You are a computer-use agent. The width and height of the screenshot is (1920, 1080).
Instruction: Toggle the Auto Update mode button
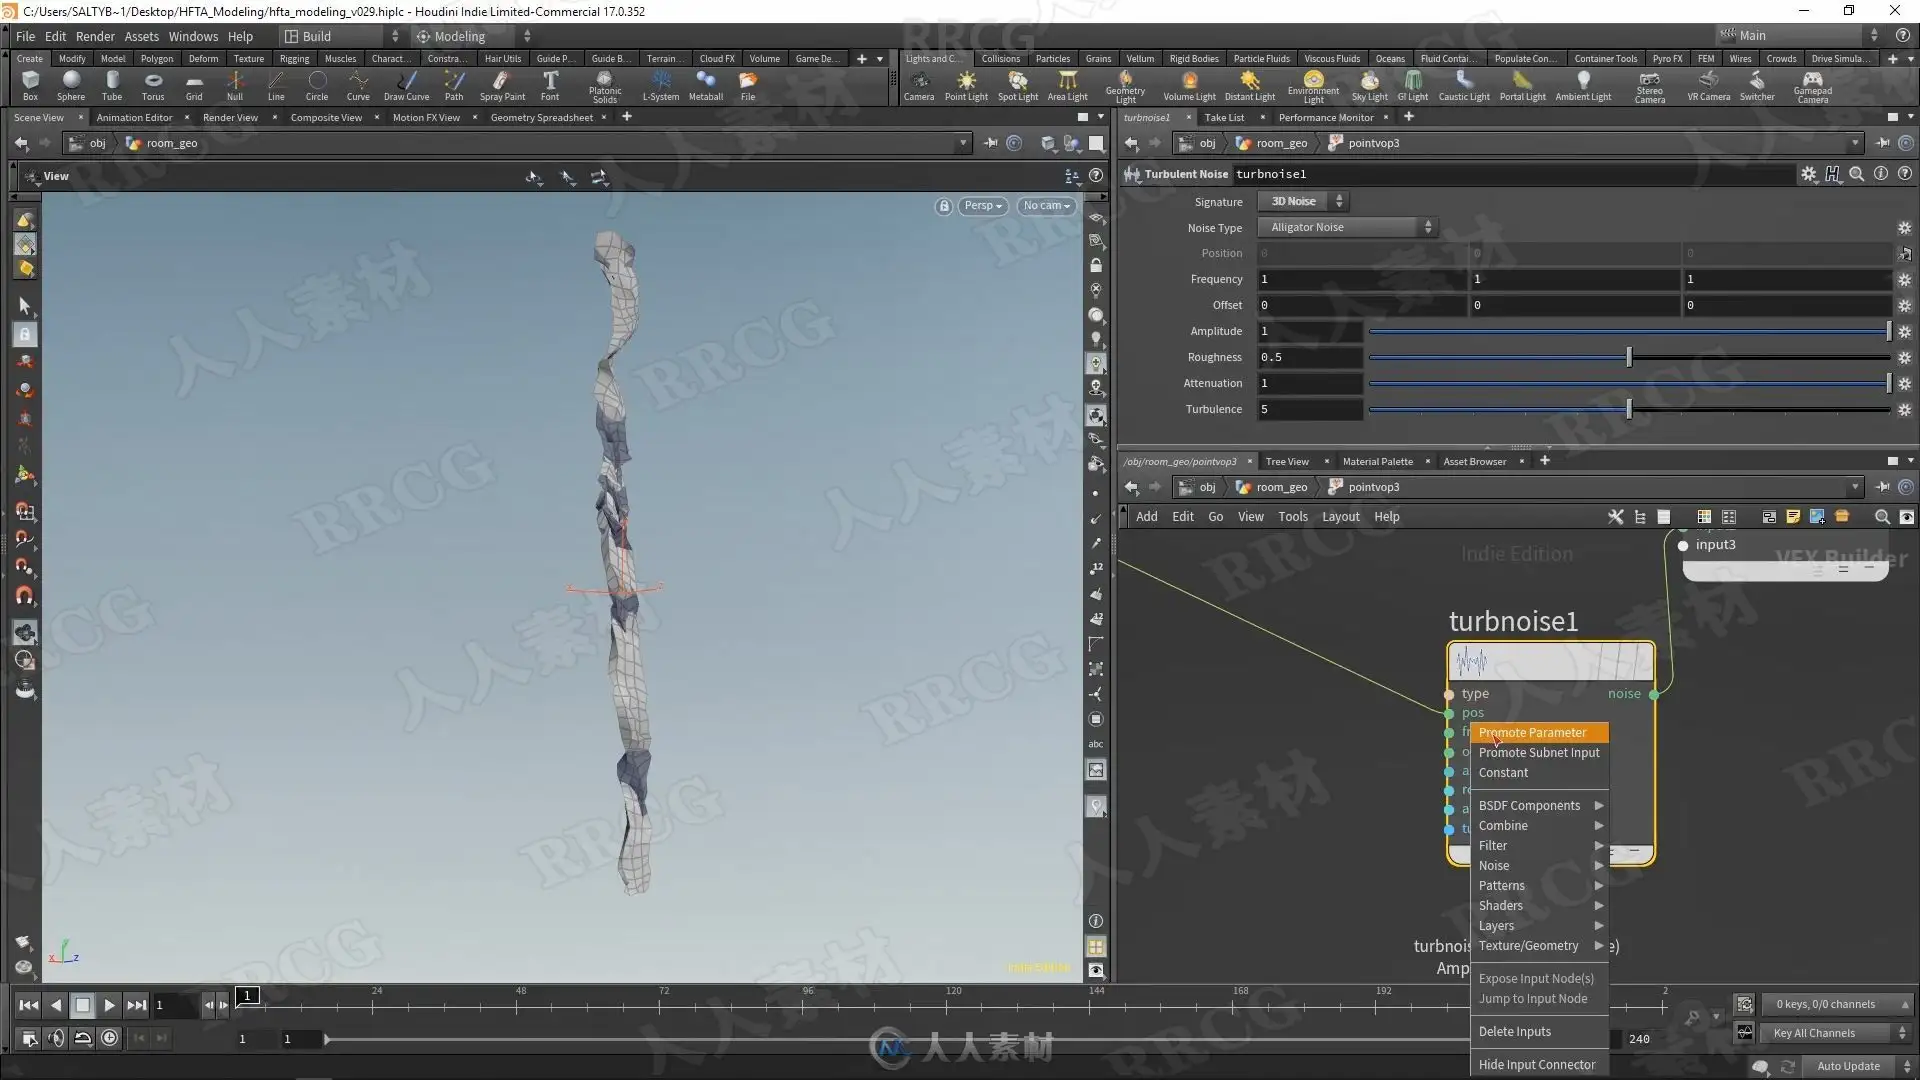1848,1066
